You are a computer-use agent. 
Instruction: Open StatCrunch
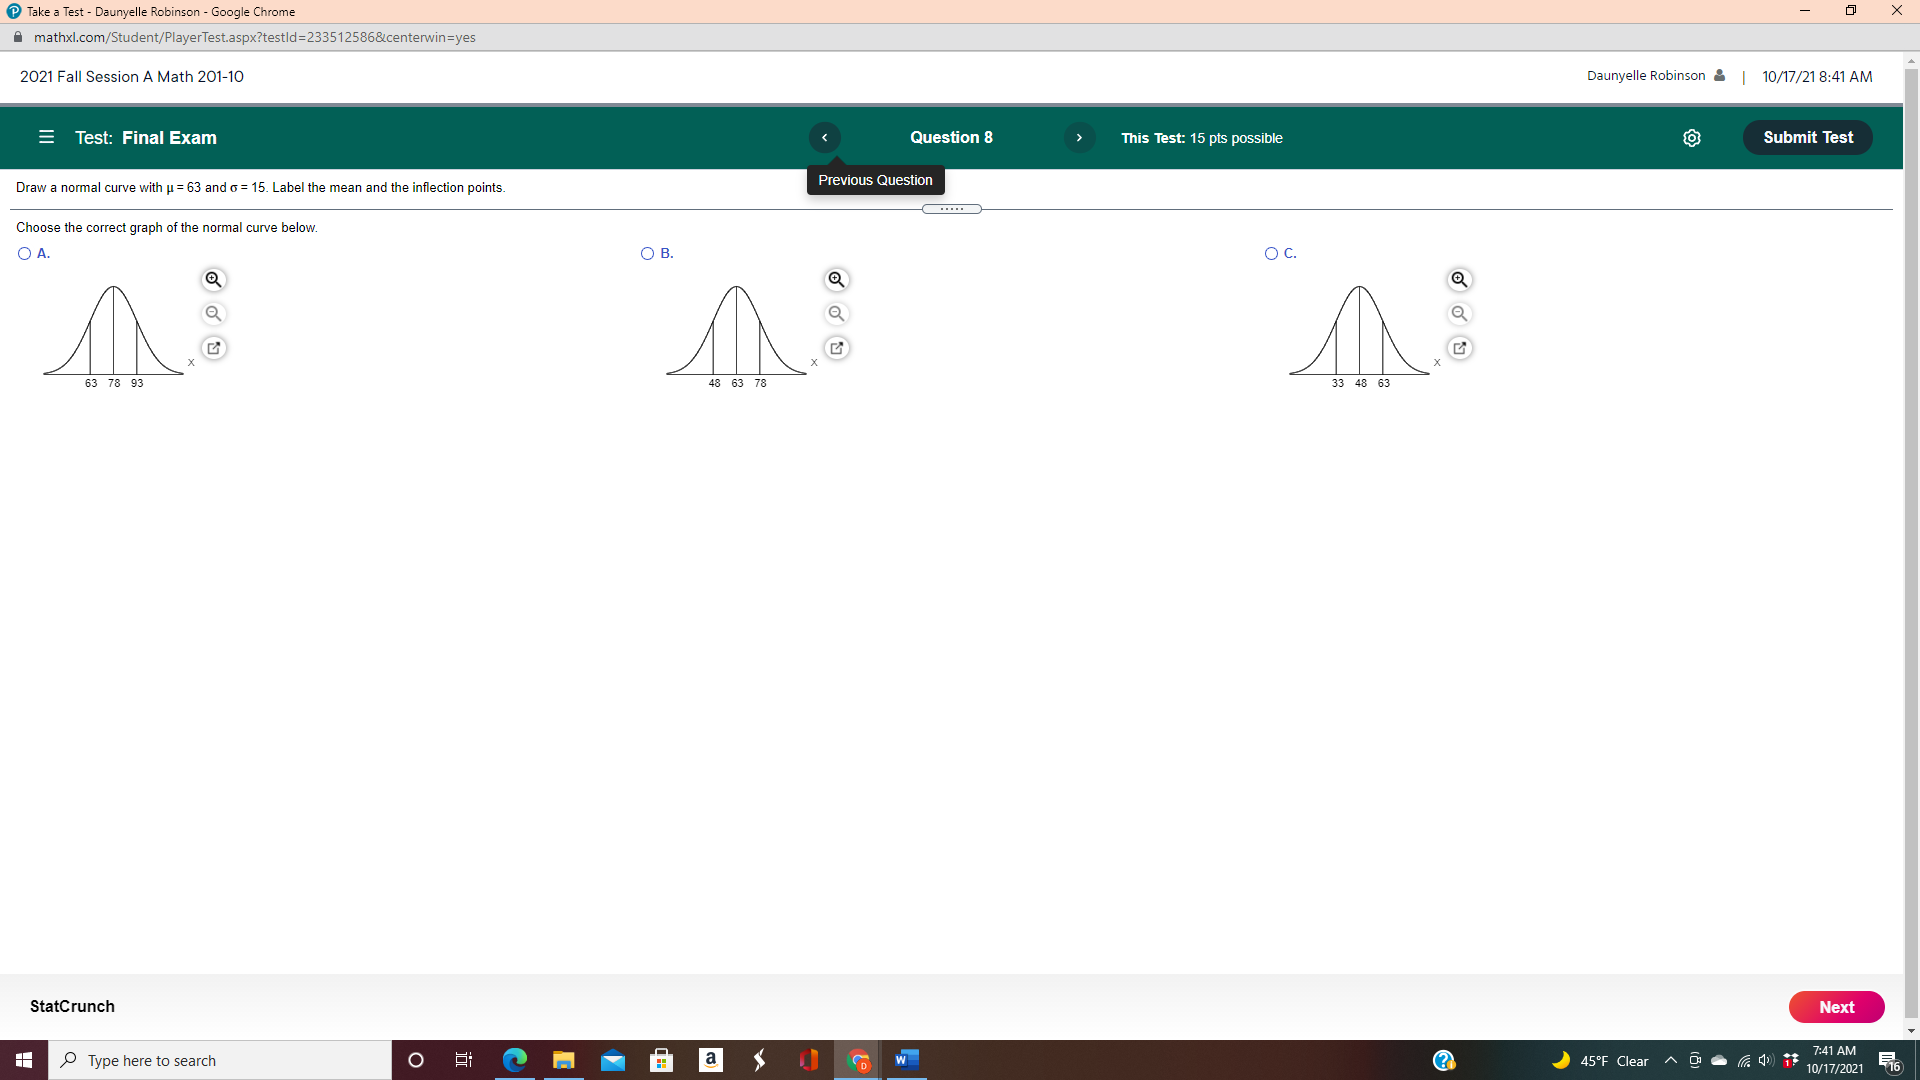coord(71,1006)
